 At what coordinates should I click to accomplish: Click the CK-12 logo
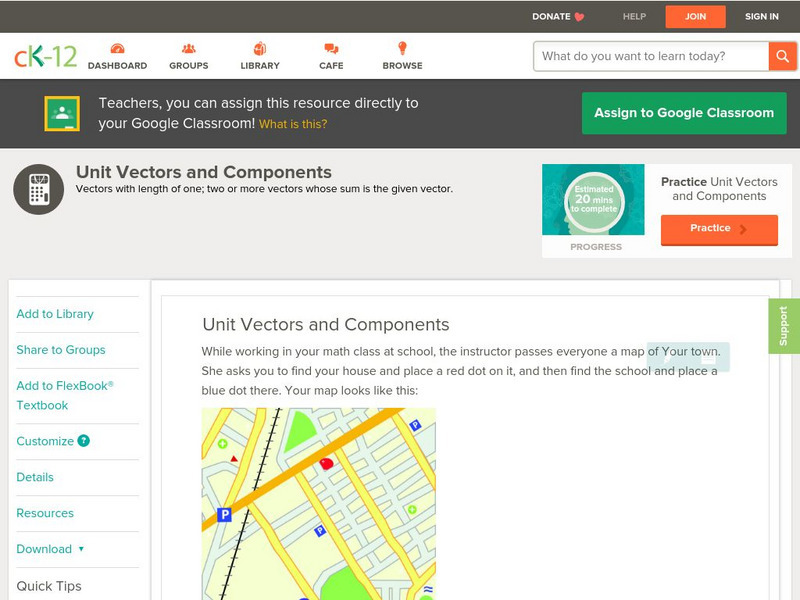45,56
